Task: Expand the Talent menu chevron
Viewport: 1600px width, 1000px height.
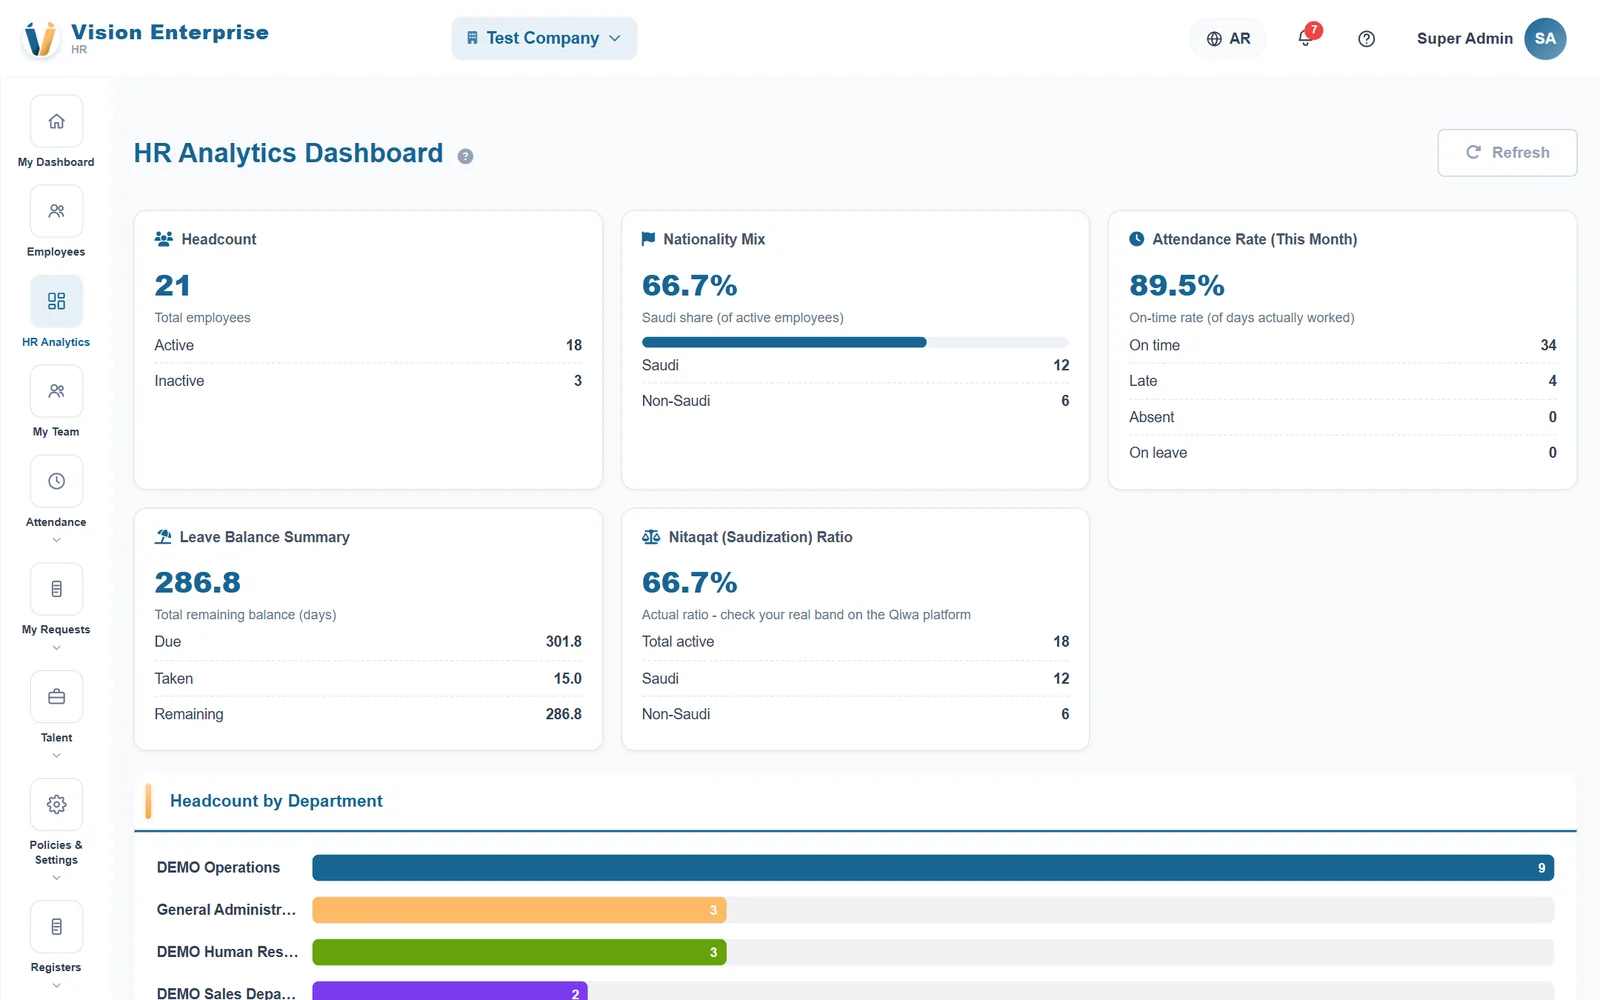Action: tap(56, 756)
